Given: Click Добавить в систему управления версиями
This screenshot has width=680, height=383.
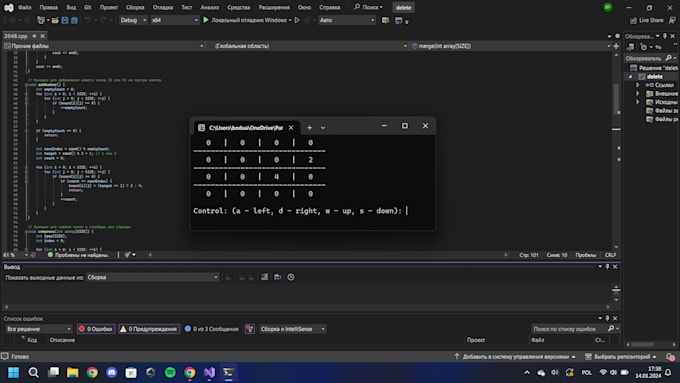Looking at the screenshot, I should coord(515,357).
